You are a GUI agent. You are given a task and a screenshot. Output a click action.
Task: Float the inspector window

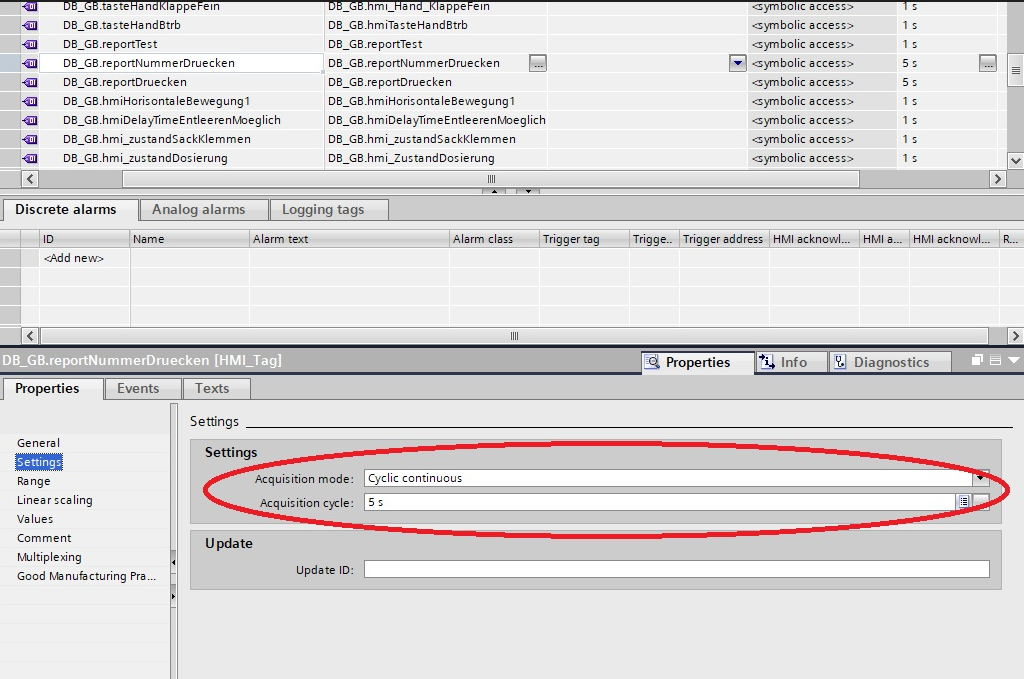(x=978, y=360)
